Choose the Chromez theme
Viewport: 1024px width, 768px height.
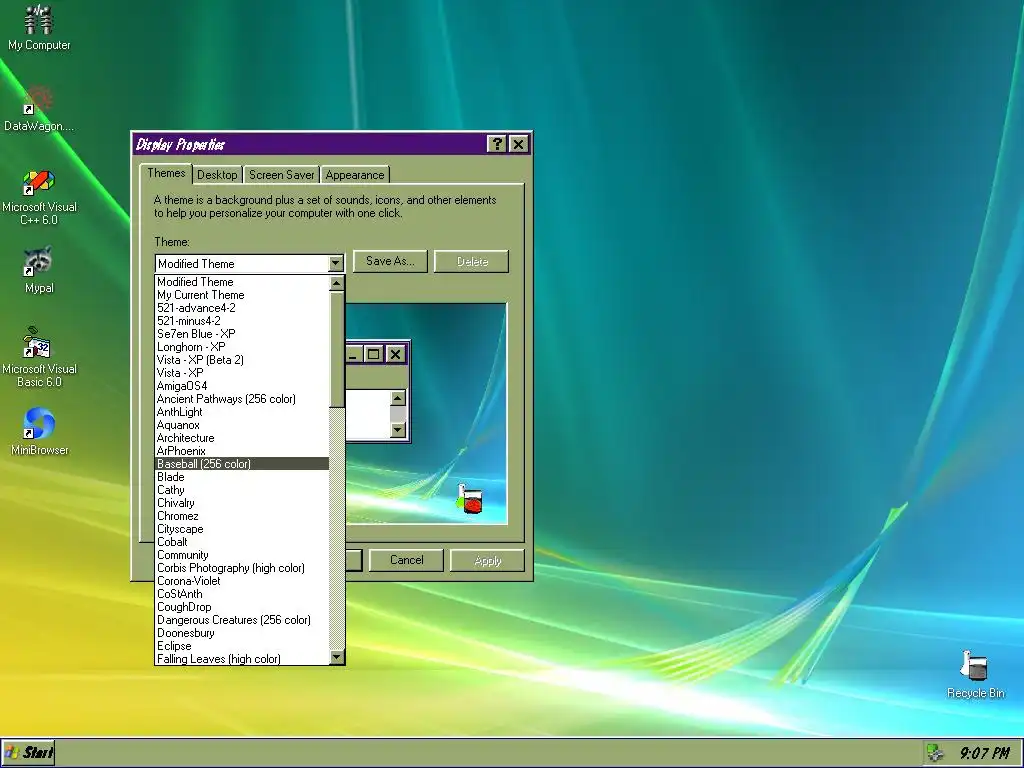click(242, 516)
